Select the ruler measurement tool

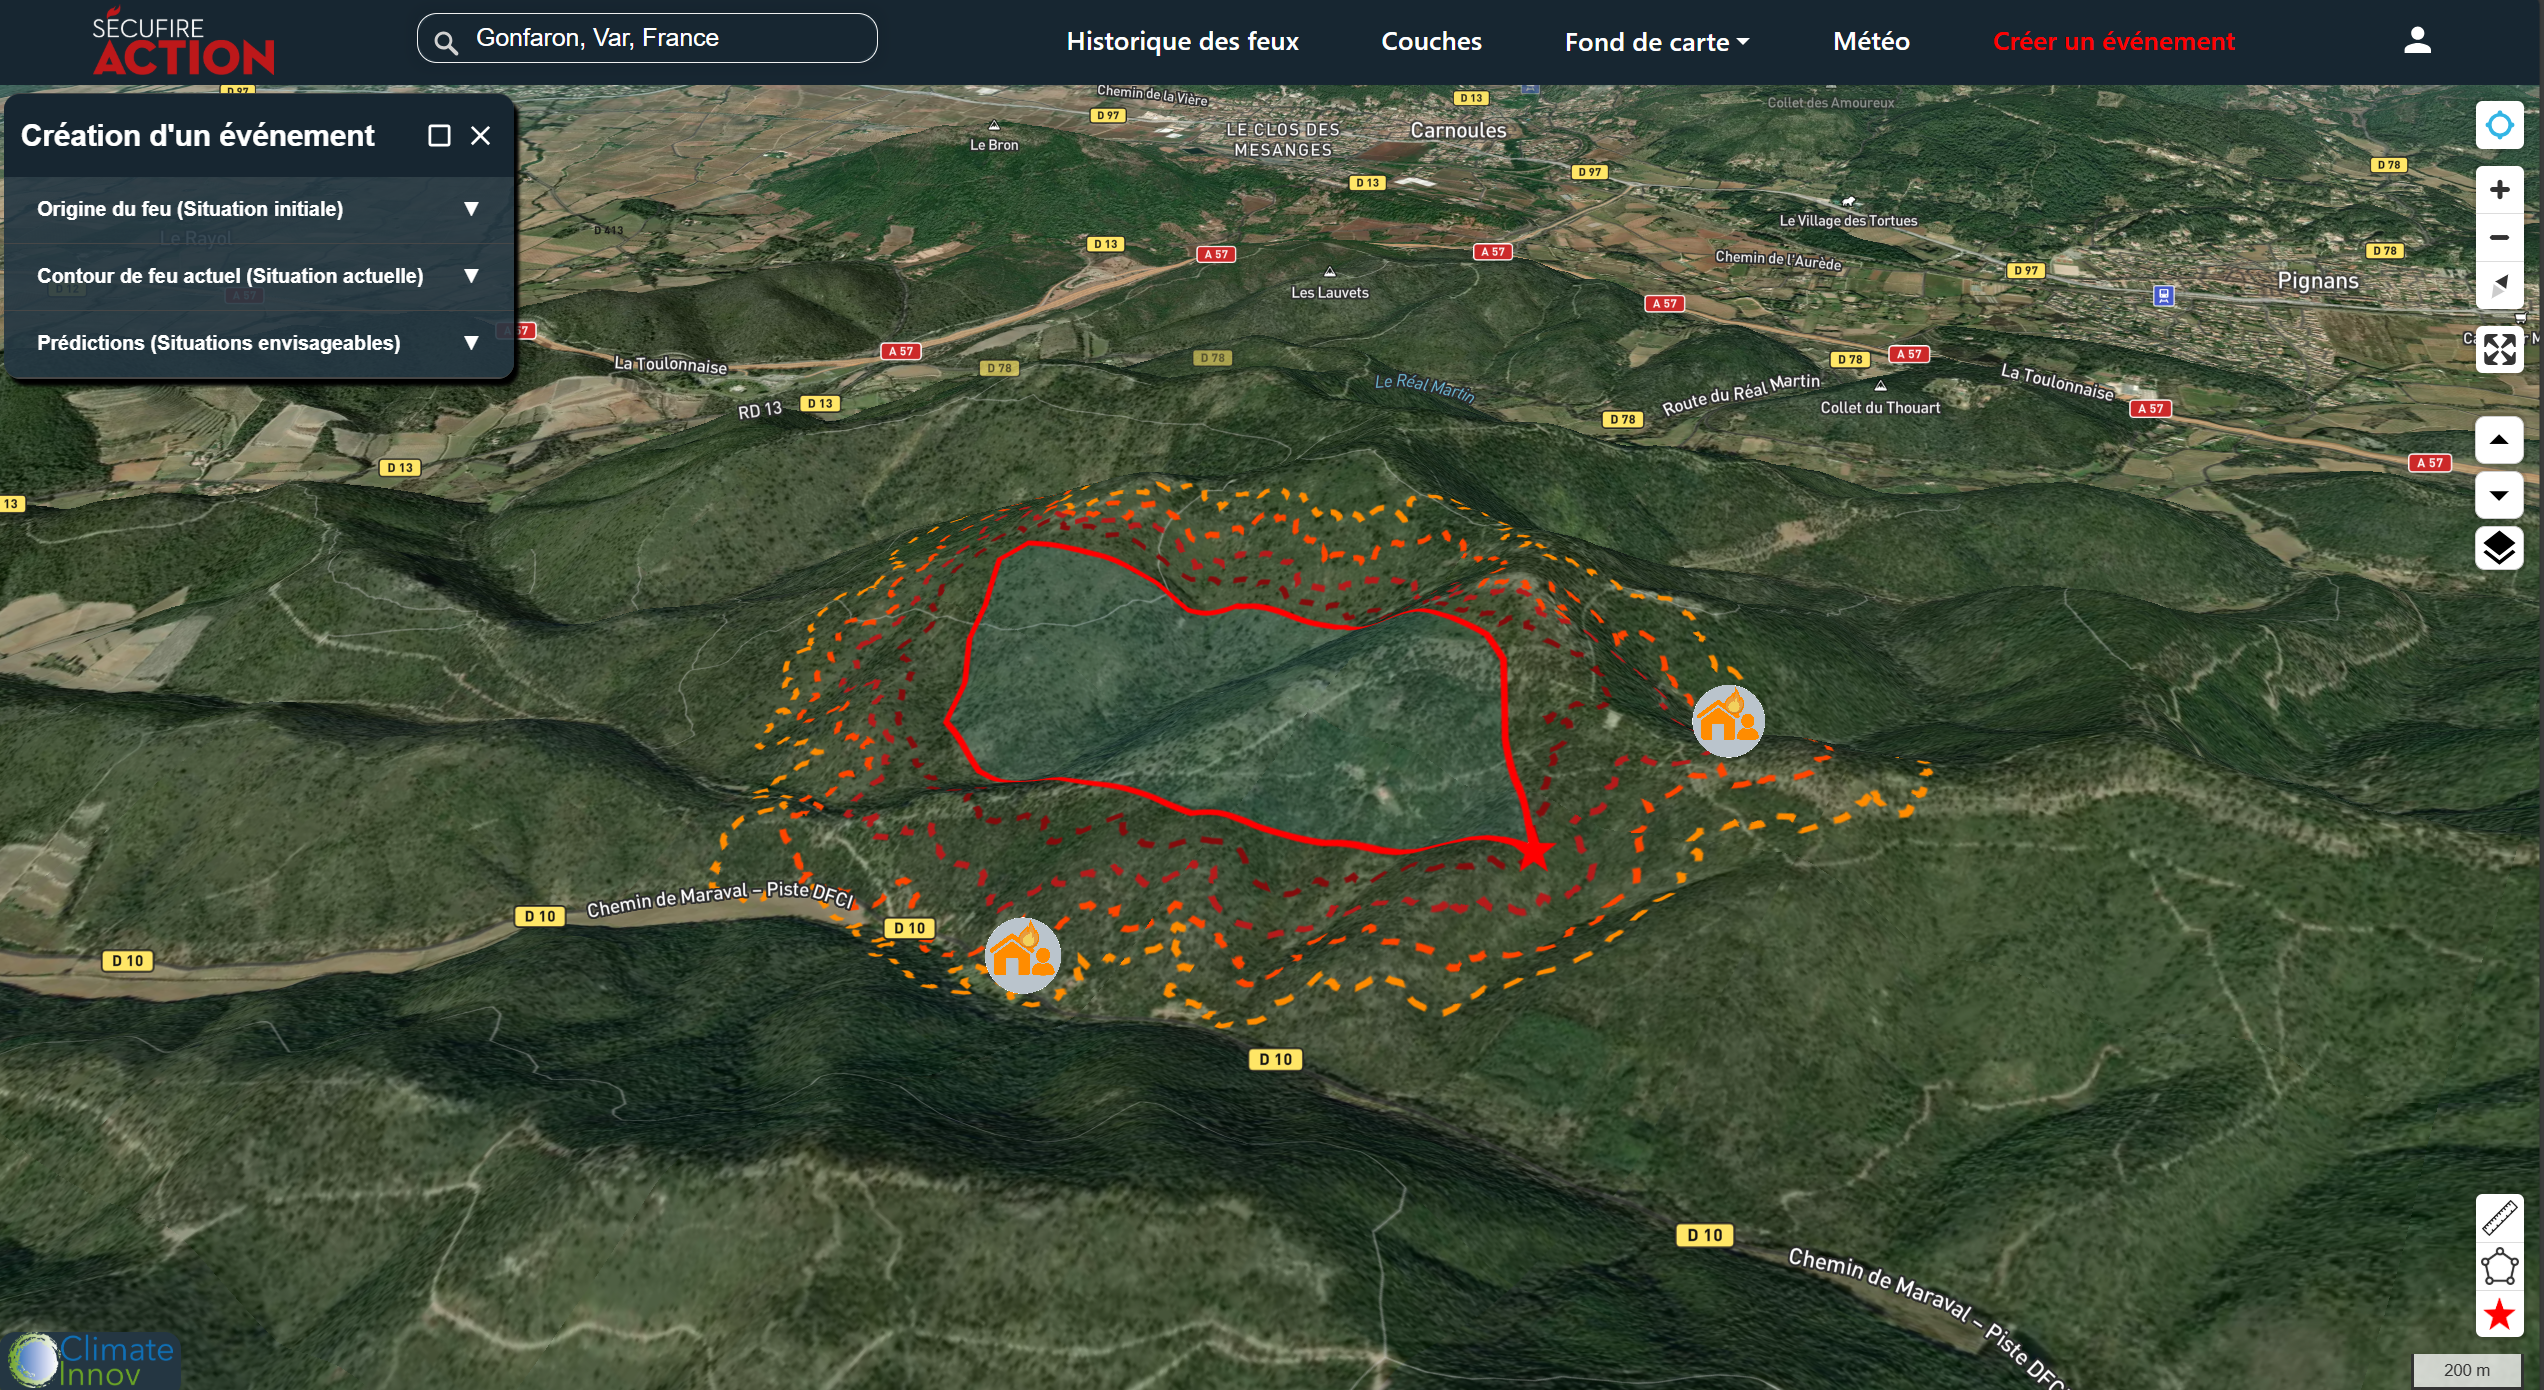click(2499, 1218)
